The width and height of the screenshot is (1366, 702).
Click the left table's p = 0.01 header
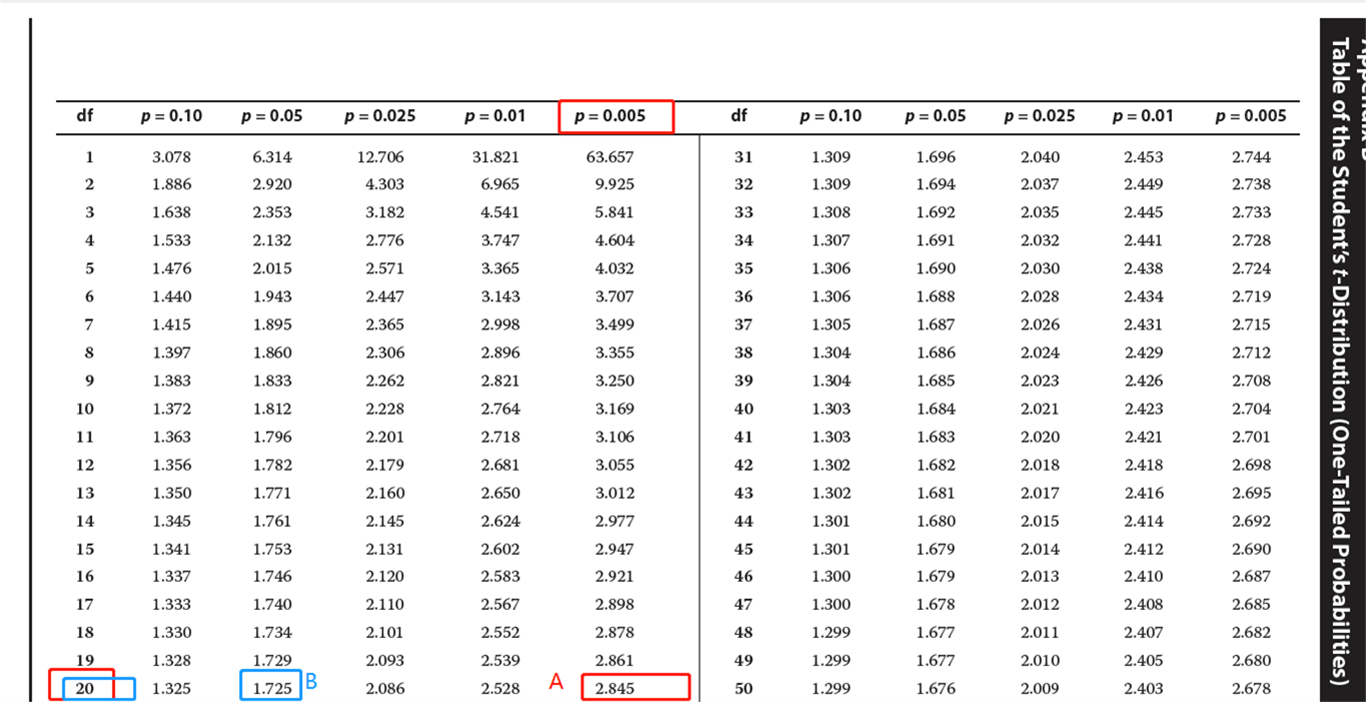pyautogui.click(x=495, y=116)
